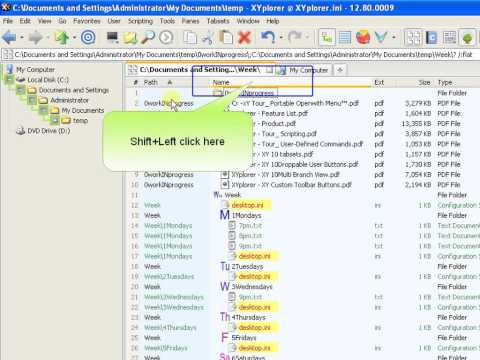The image size is (480, 360).
Task: Click the My Computer monitor toolbar icon
Action: [112, 37]
